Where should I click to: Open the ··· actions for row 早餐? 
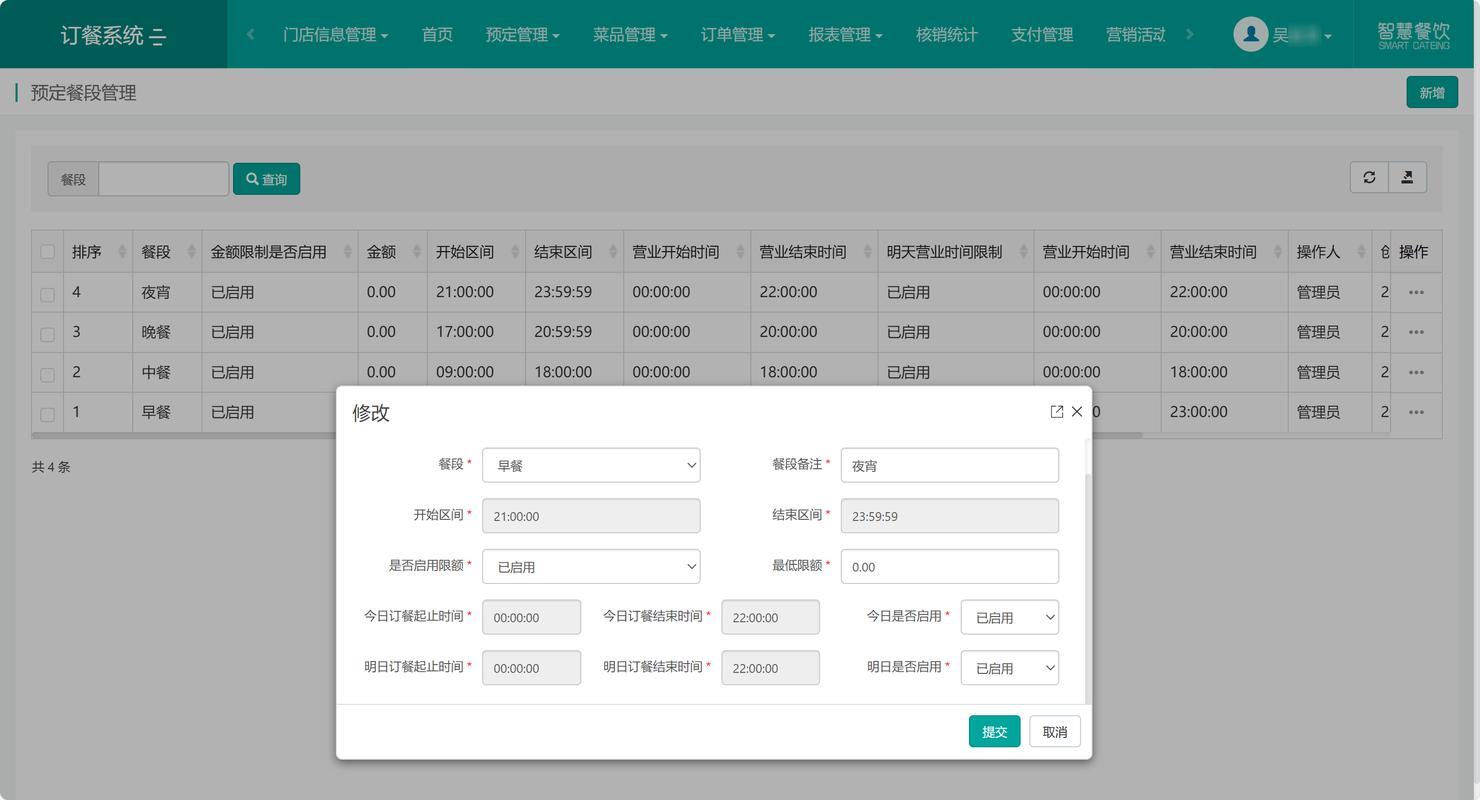(x=1416, y=412)
